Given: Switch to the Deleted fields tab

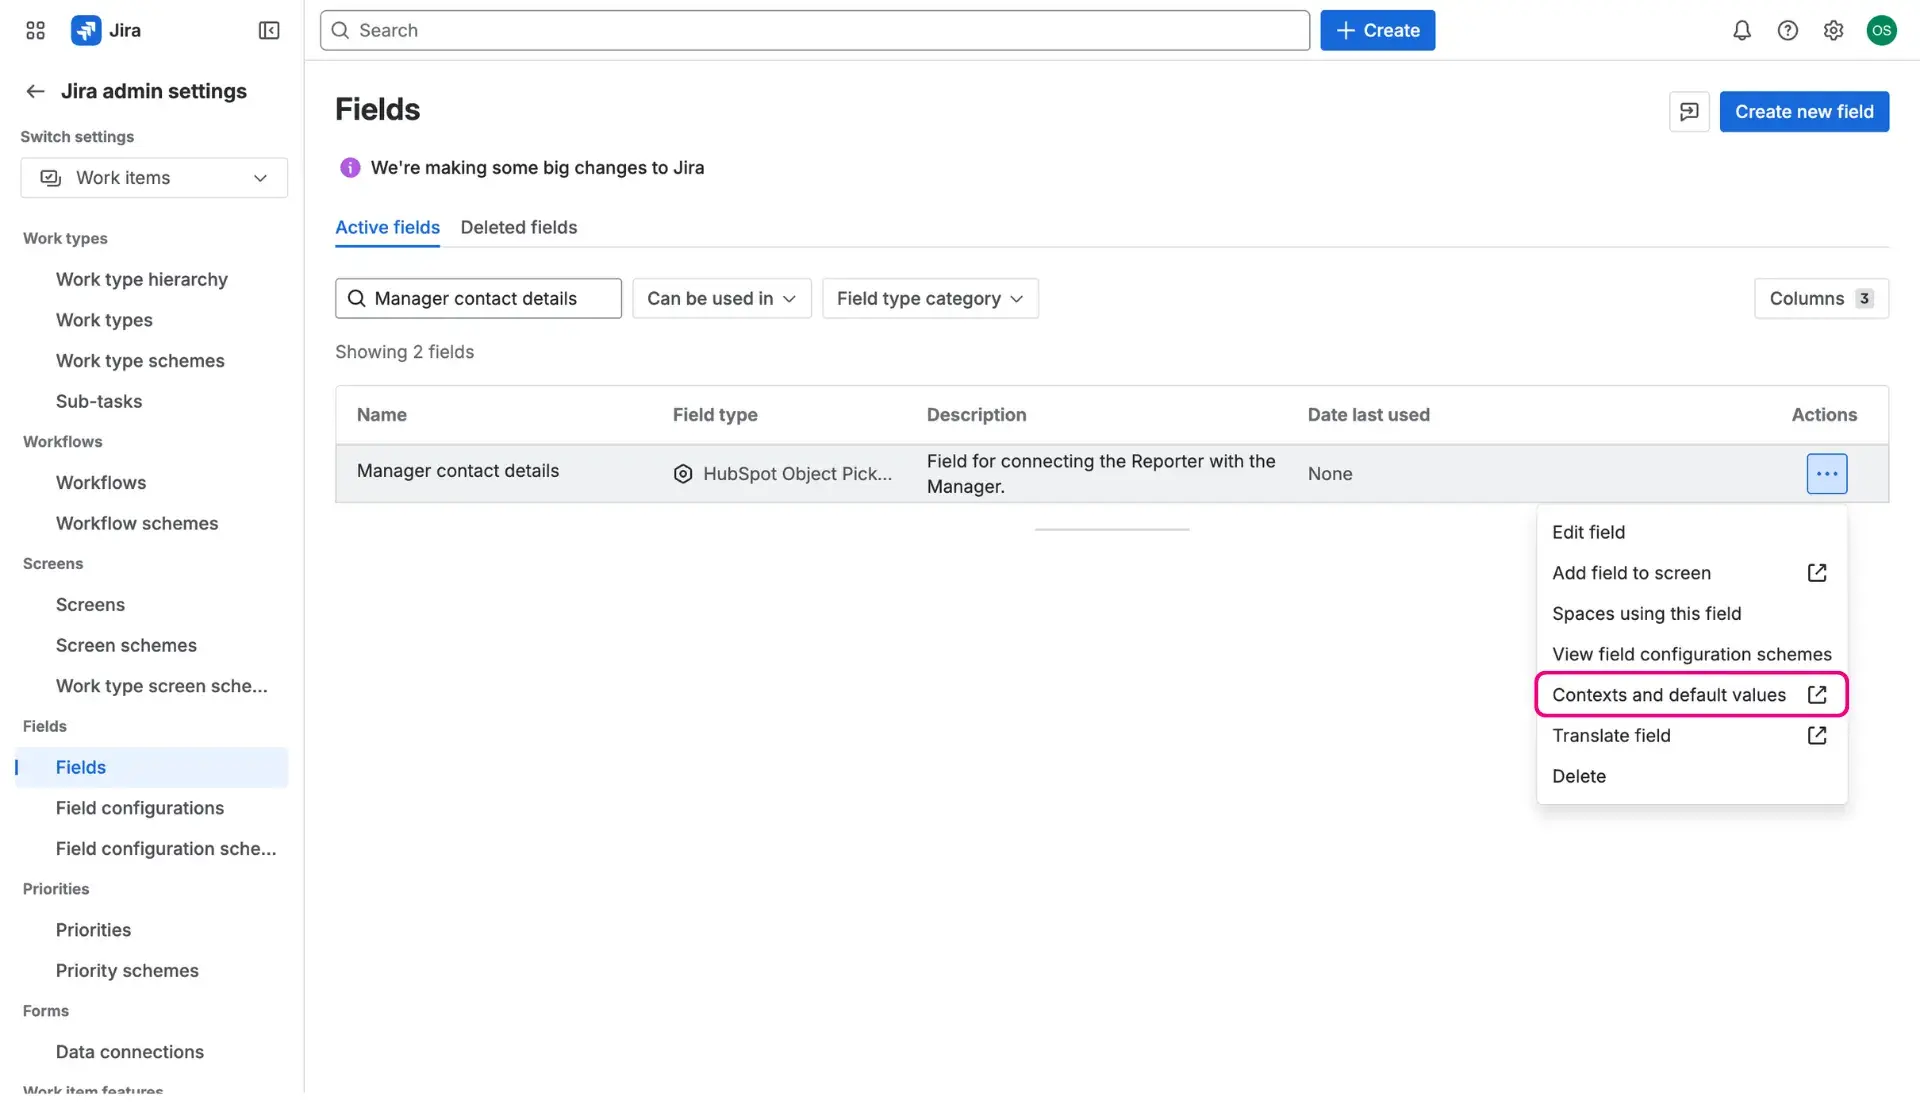Looking at the screenshot, I should 518,227.
